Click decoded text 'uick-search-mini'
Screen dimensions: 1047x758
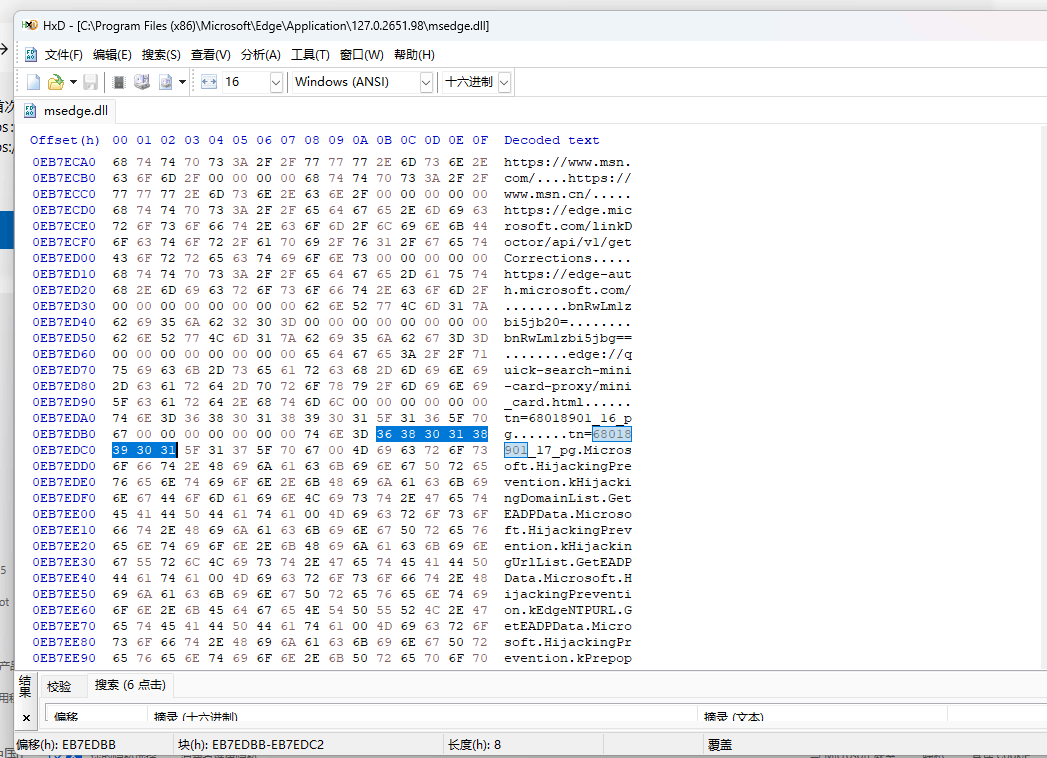point(568,370)
